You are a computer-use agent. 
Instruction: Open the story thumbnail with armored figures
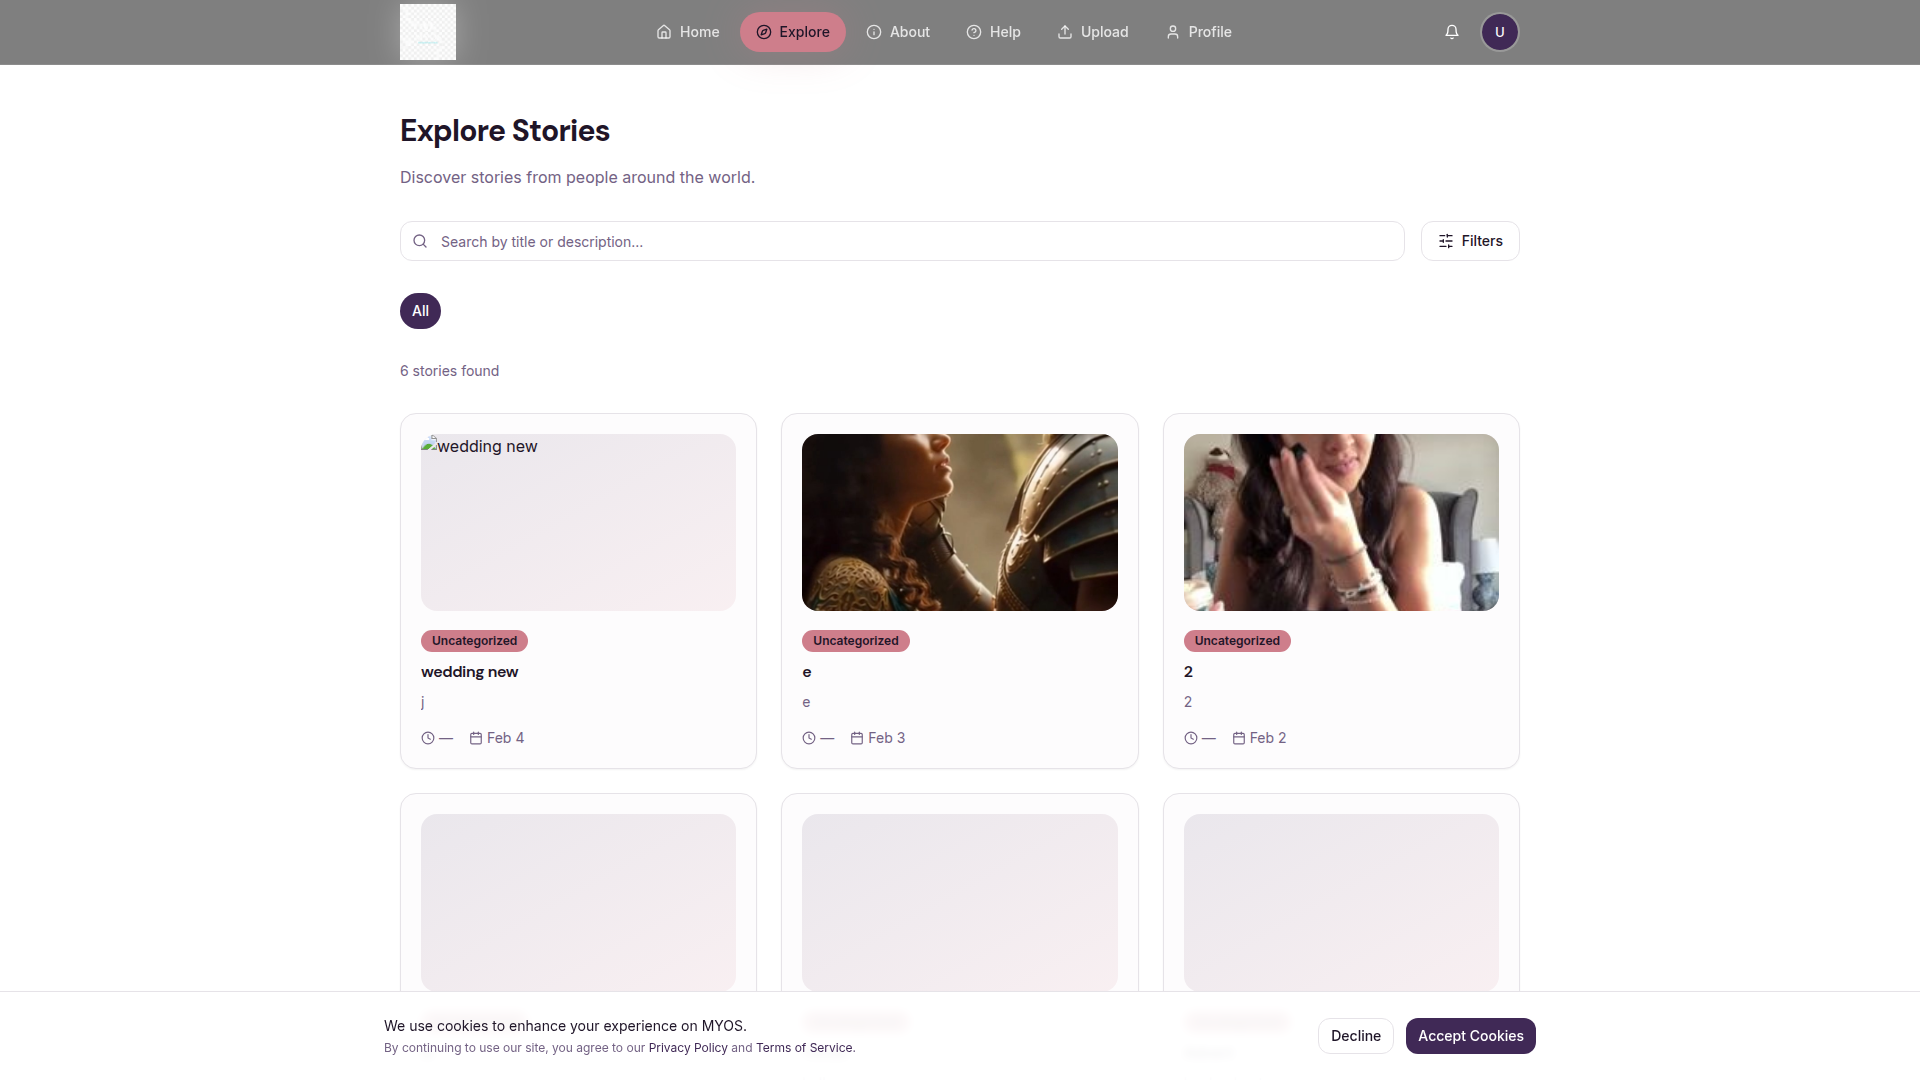click(x=959, y=522)
